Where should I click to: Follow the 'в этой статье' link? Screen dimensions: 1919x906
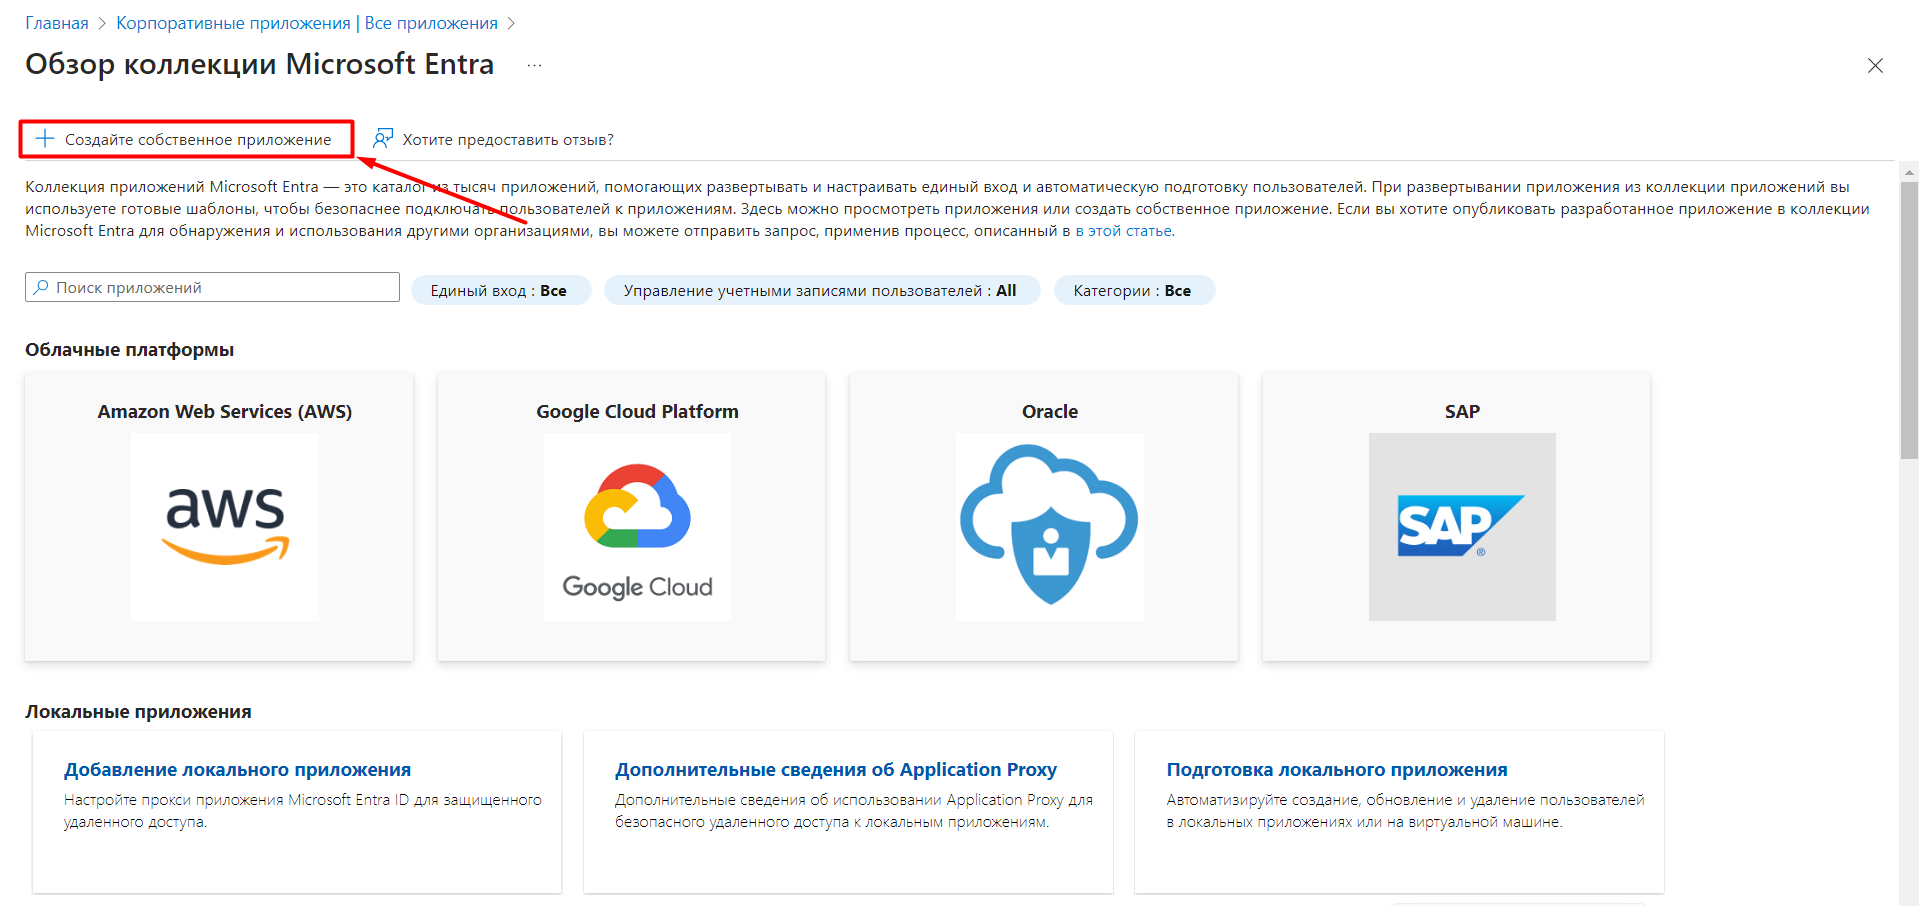[1123, 231]
